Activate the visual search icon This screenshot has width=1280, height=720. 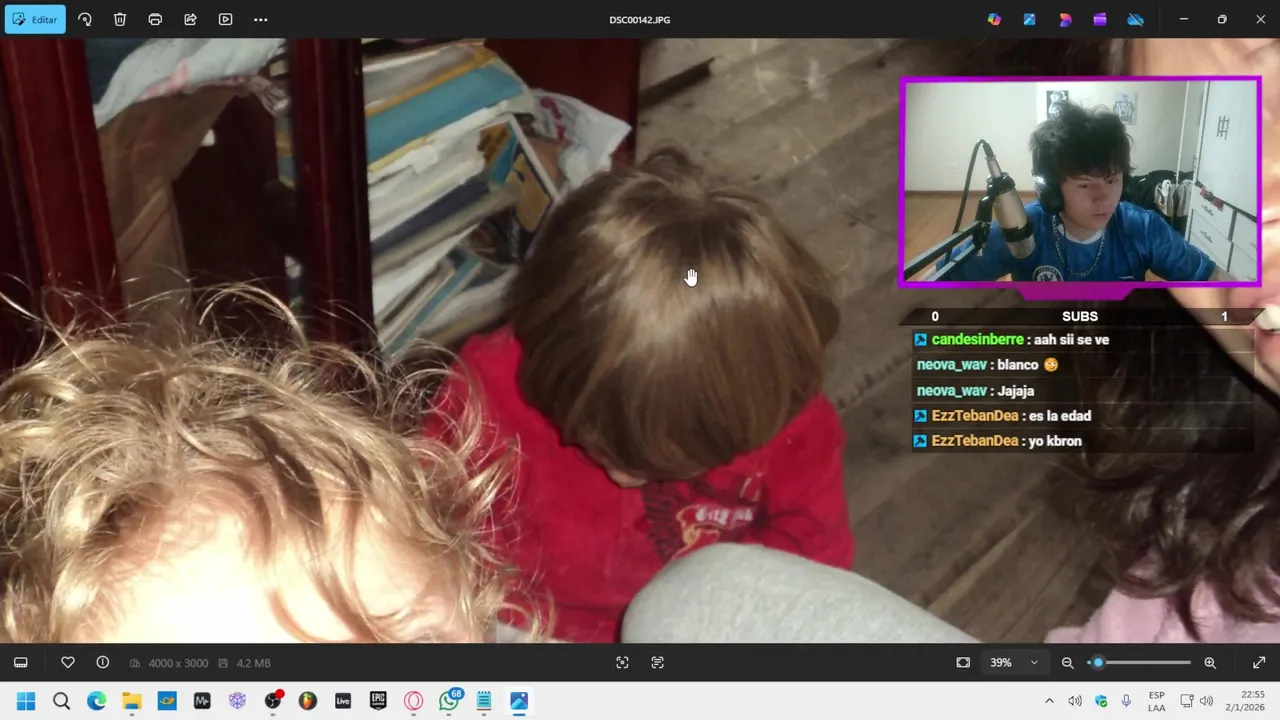pos(622,662)
